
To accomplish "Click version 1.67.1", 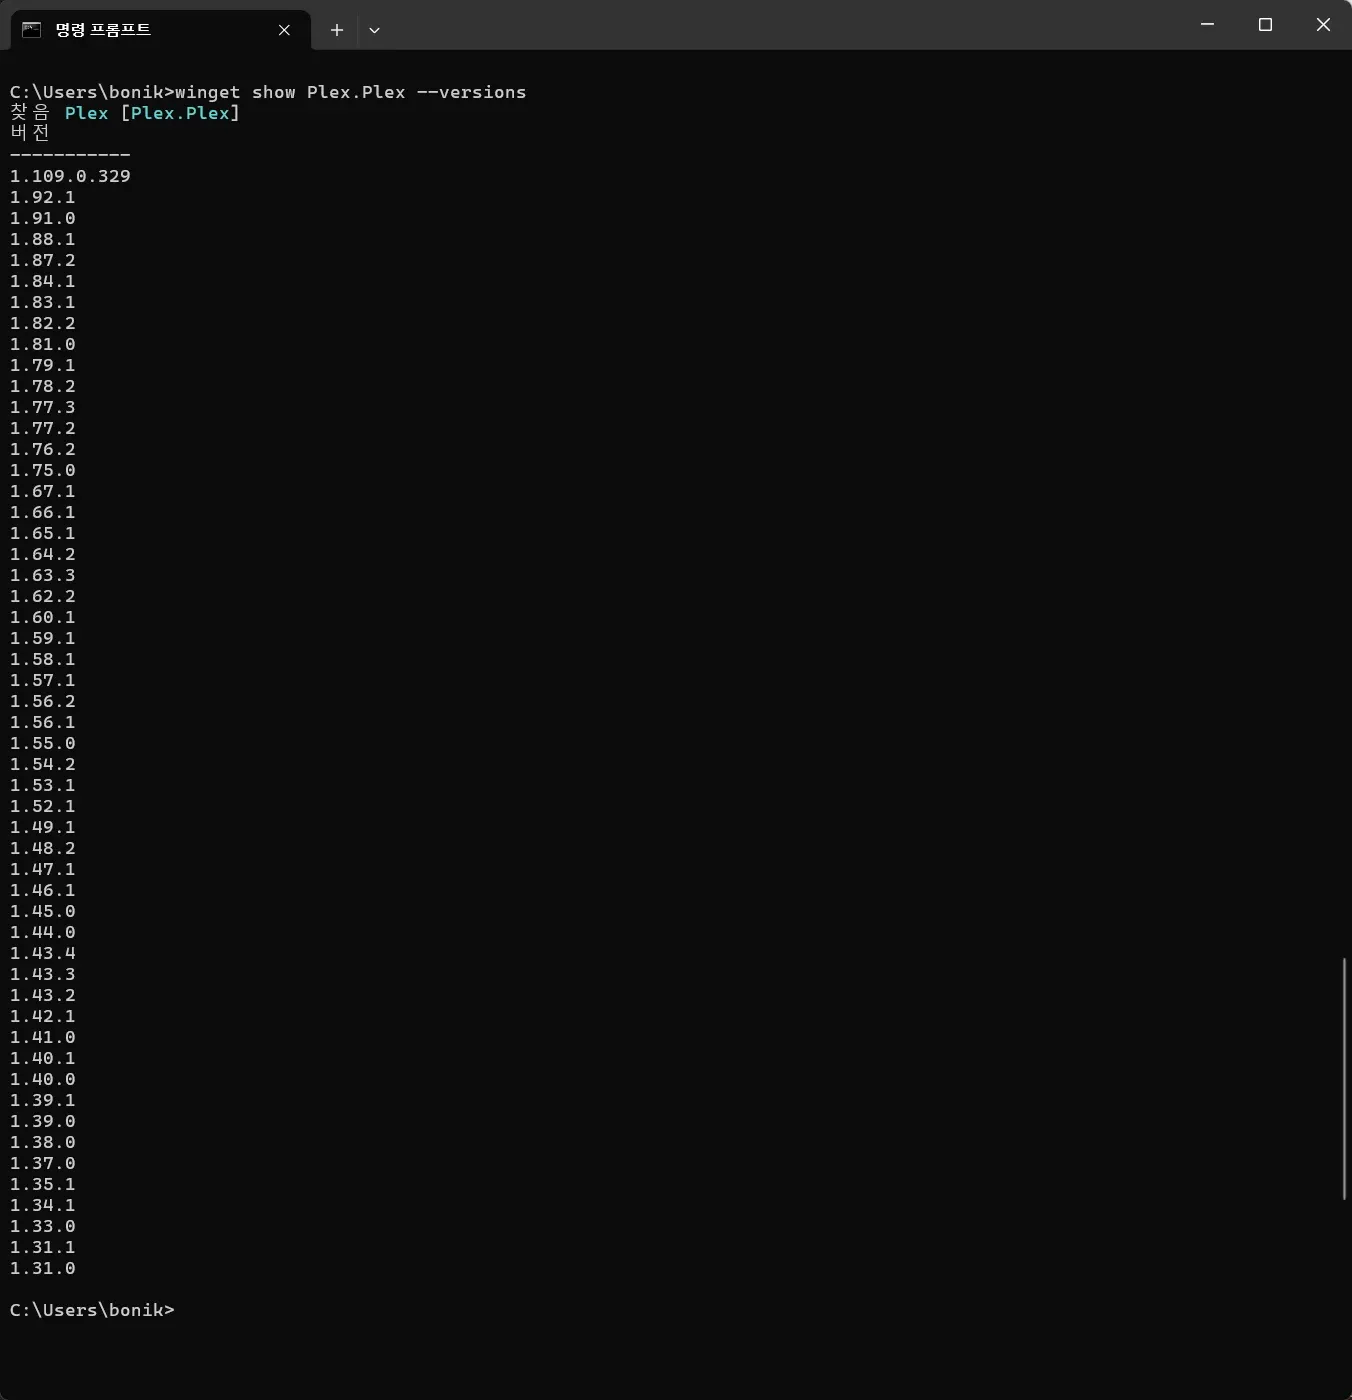I will pos(43,491).
